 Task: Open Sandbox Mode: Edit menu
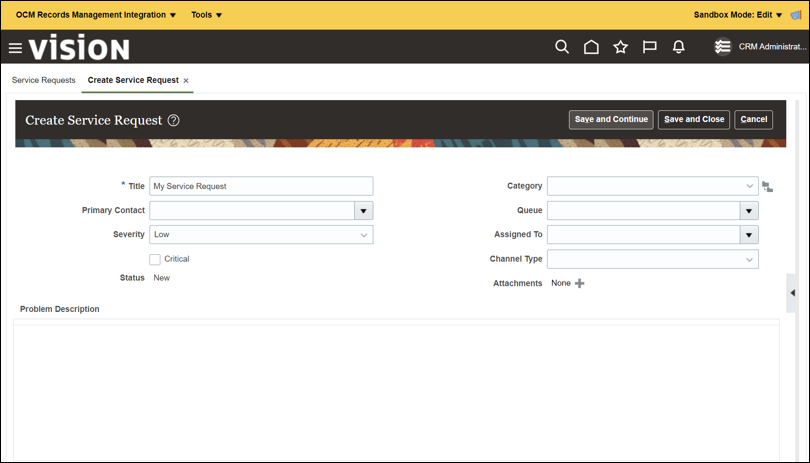pyautogui.click(x=738, y=15)
